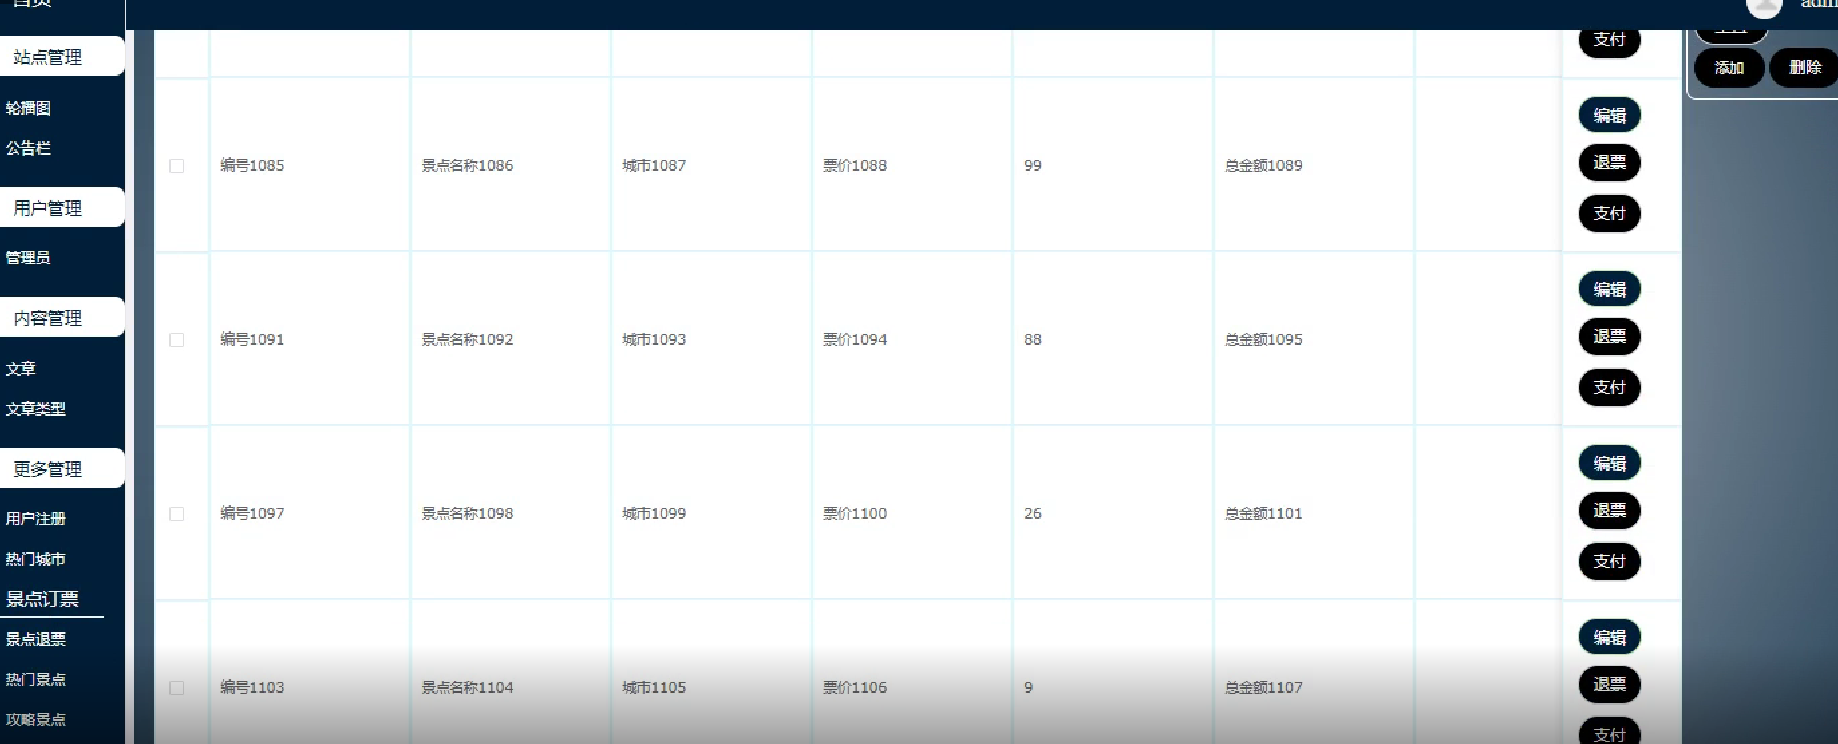Image resolution: width=1838 pixels, height=744 pixels.
Task: Click cell 票价1094
Action: (855, 340)
